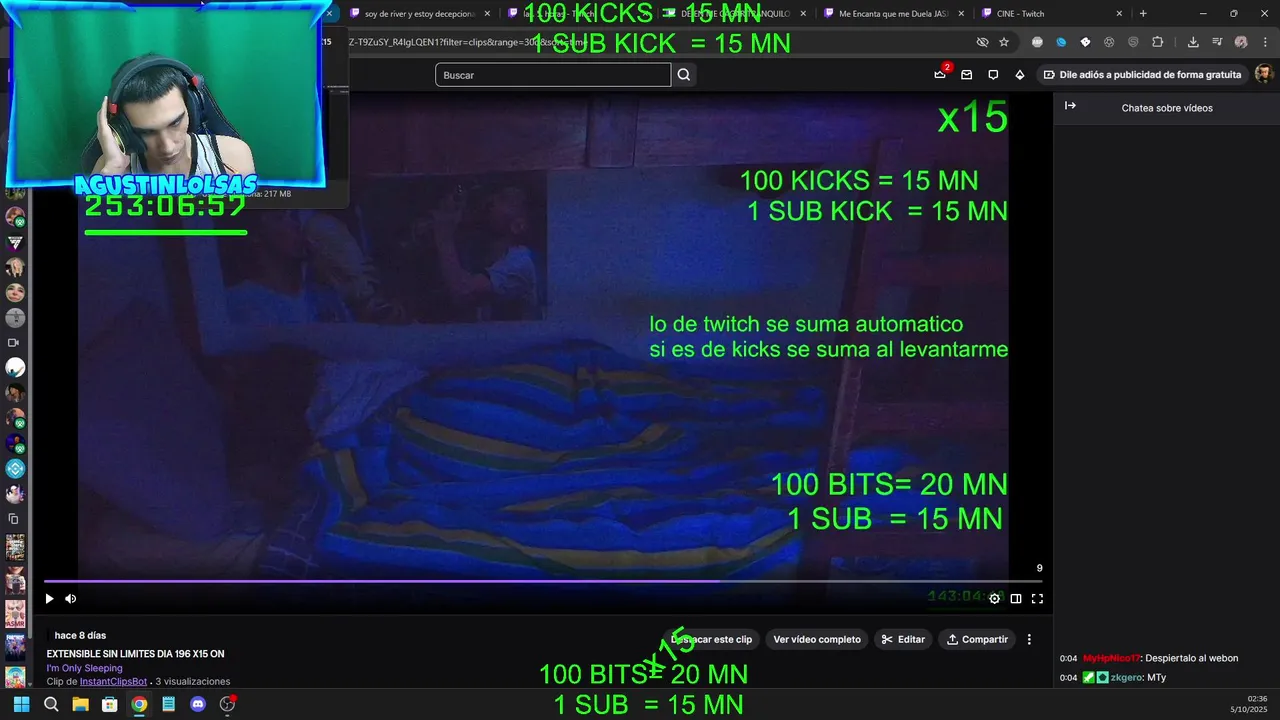Open Discord from taskbar
This screenshot has height=720, width=1280.
(x=198, y=704)
